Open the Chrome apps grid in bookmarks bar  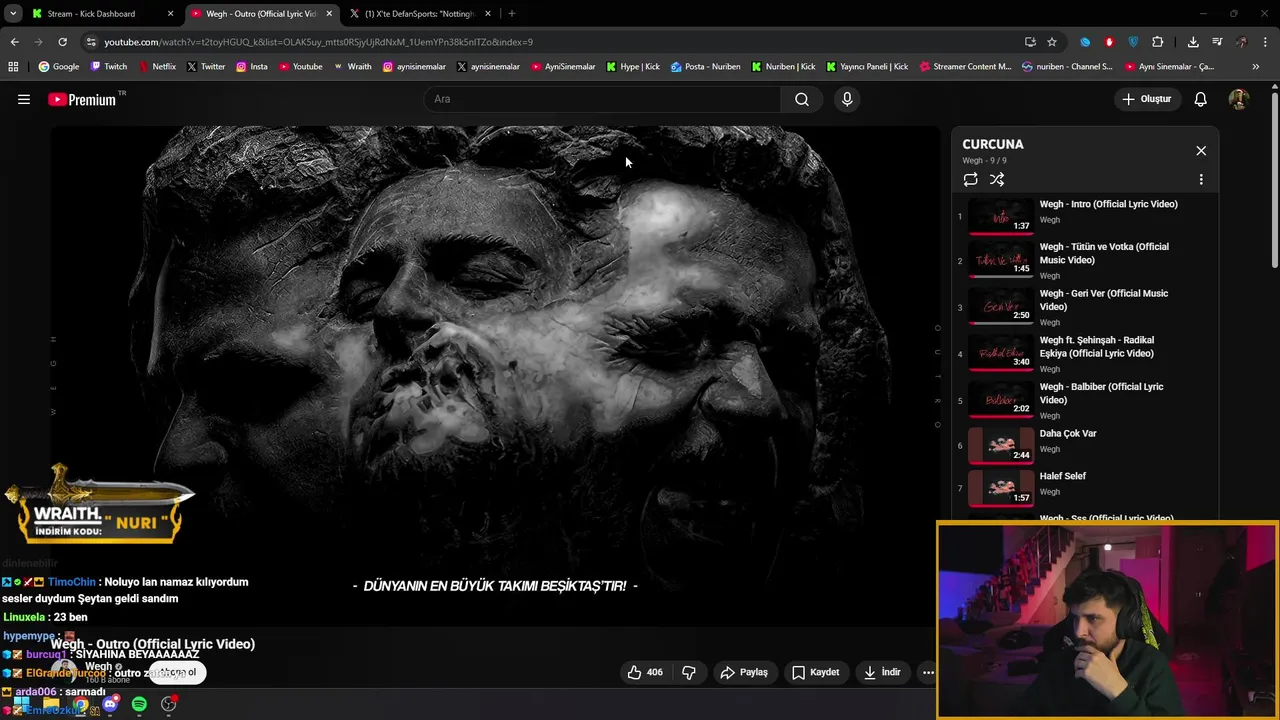[13, 67]
